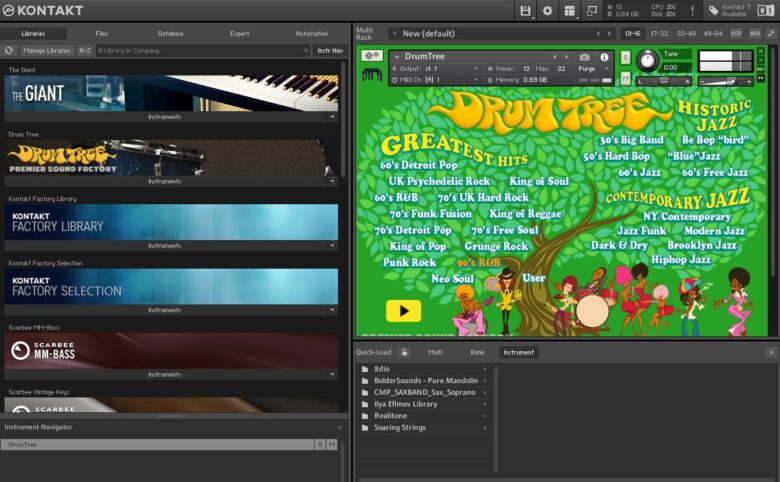Click Manage Libraries button
This screenshot has height=482, width=780.
tap(47, 50)
